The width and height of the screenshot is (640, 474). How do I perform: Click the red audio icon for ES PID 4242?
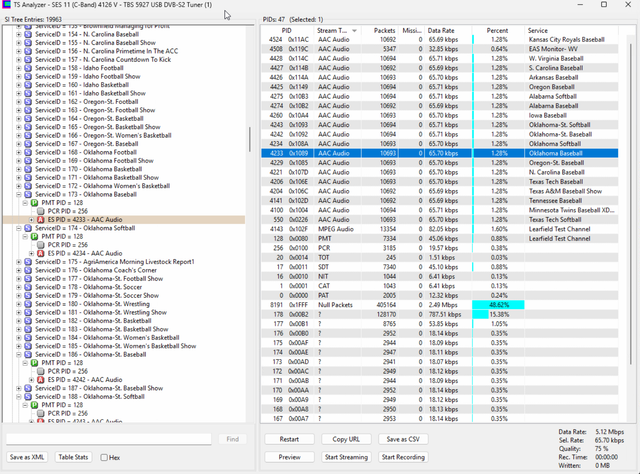click(x=41, y=380)
